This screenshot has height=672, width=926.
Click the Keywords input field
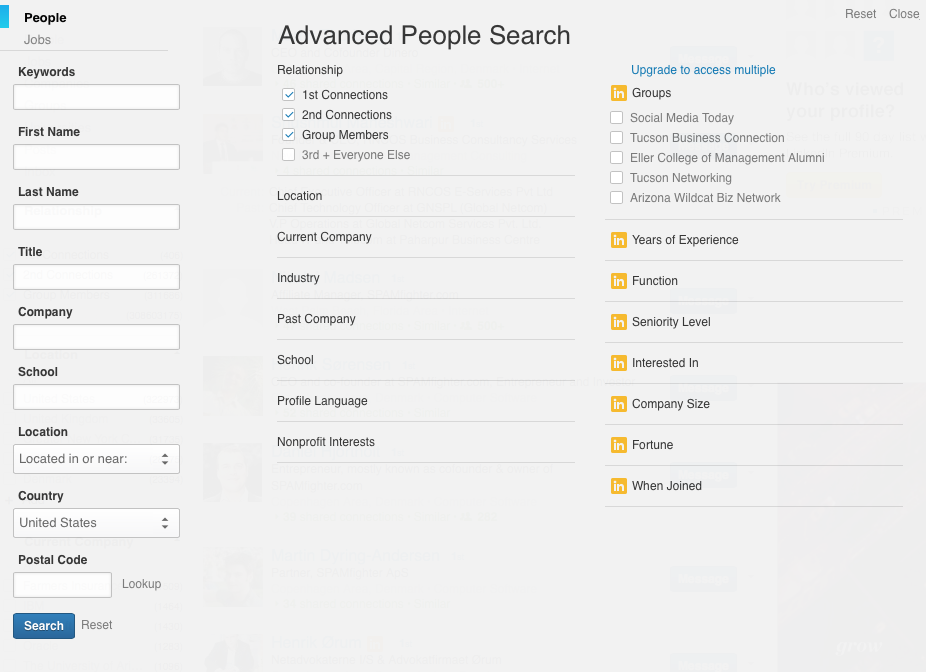pyautogui.click(x=96, y=97)
